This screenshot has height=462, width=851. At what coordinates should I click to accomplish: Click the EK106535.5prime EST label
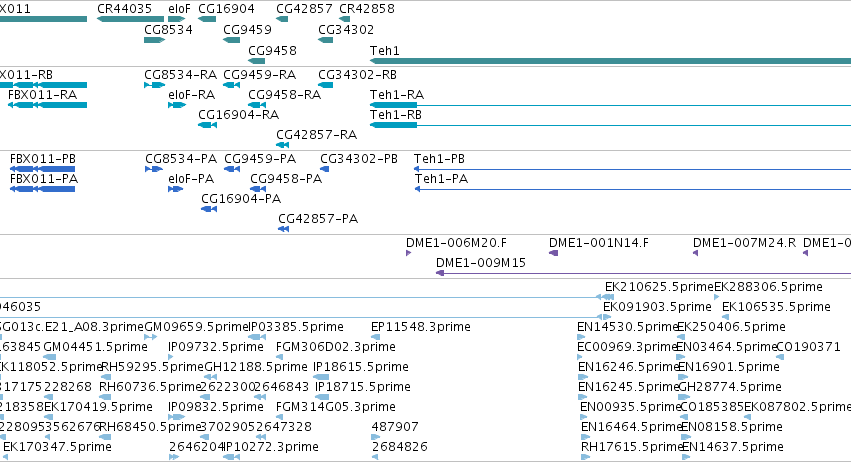776,307
